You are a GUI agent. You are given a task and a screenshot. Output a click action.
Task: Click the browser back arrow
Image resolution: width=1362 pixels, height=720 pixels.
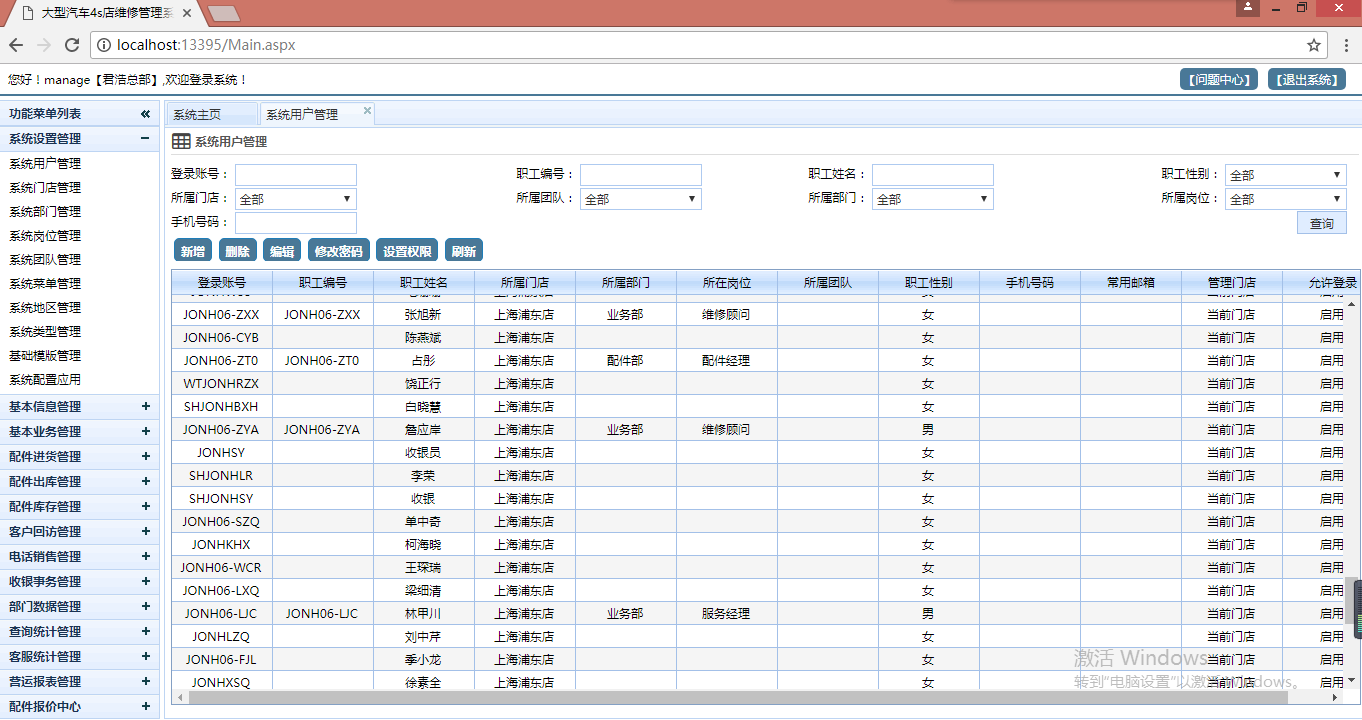tap(15, 44)
